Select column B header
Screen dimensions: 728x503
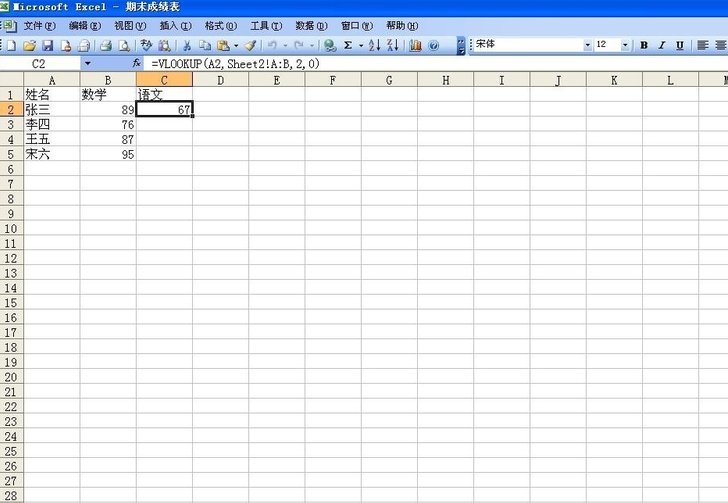[x=108, y=80]
